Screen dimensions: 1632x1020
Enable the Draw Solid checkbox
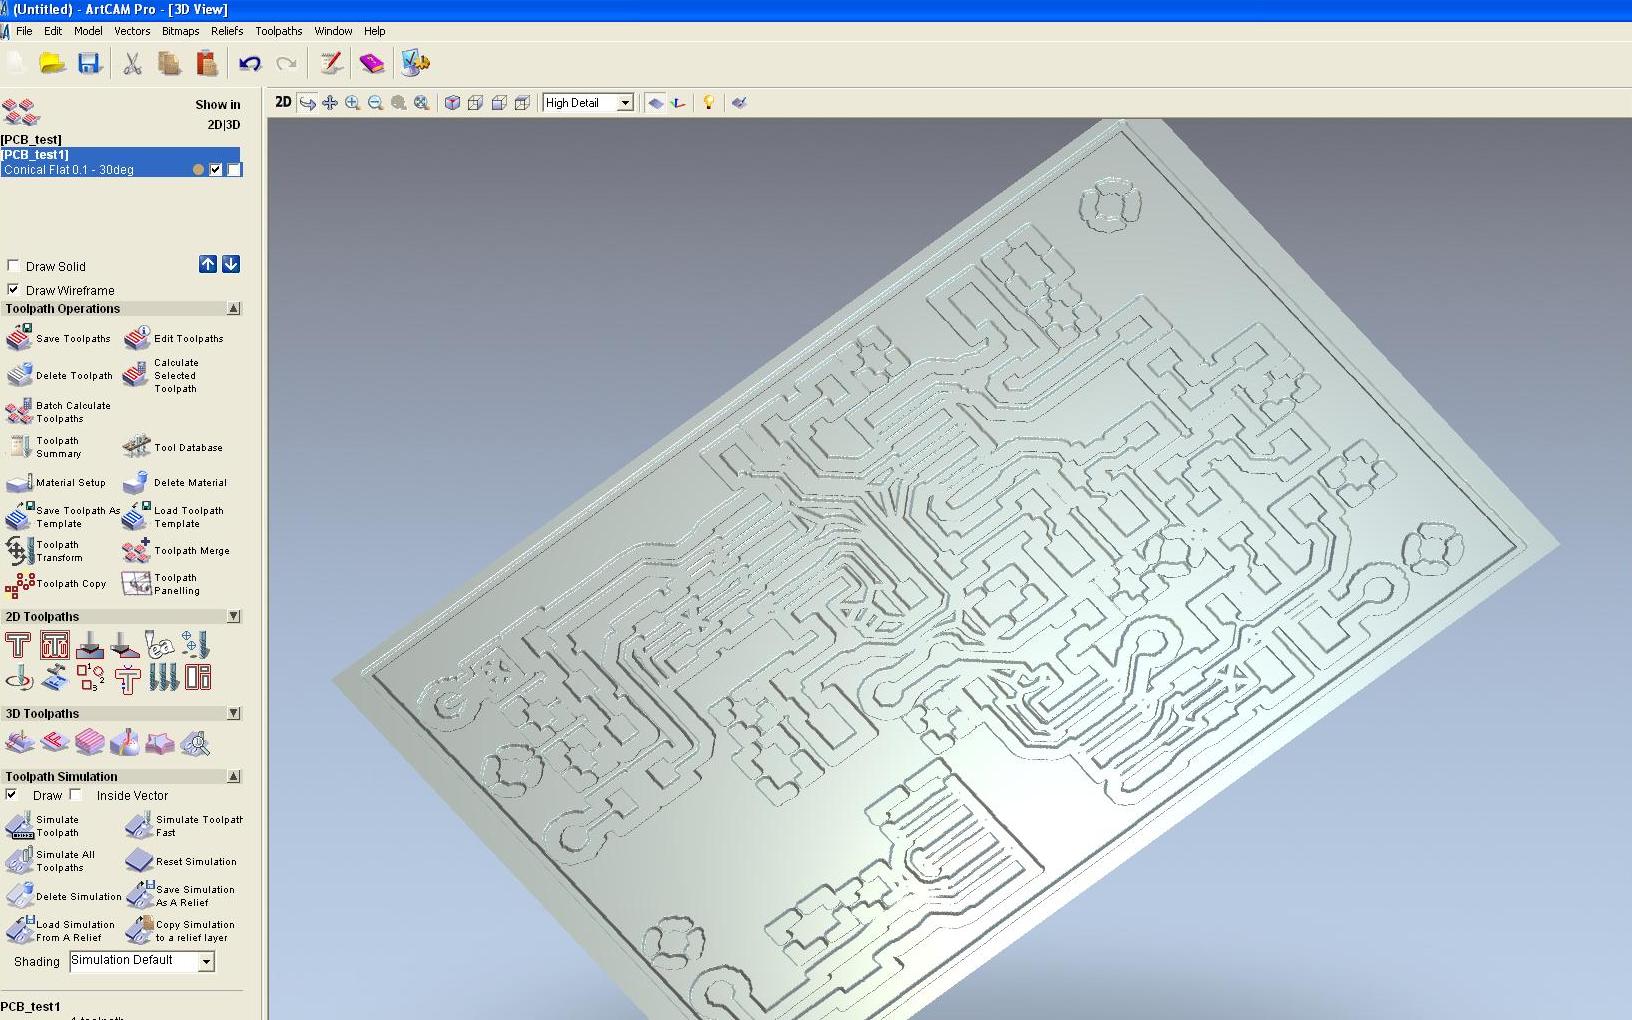point(13,266)
